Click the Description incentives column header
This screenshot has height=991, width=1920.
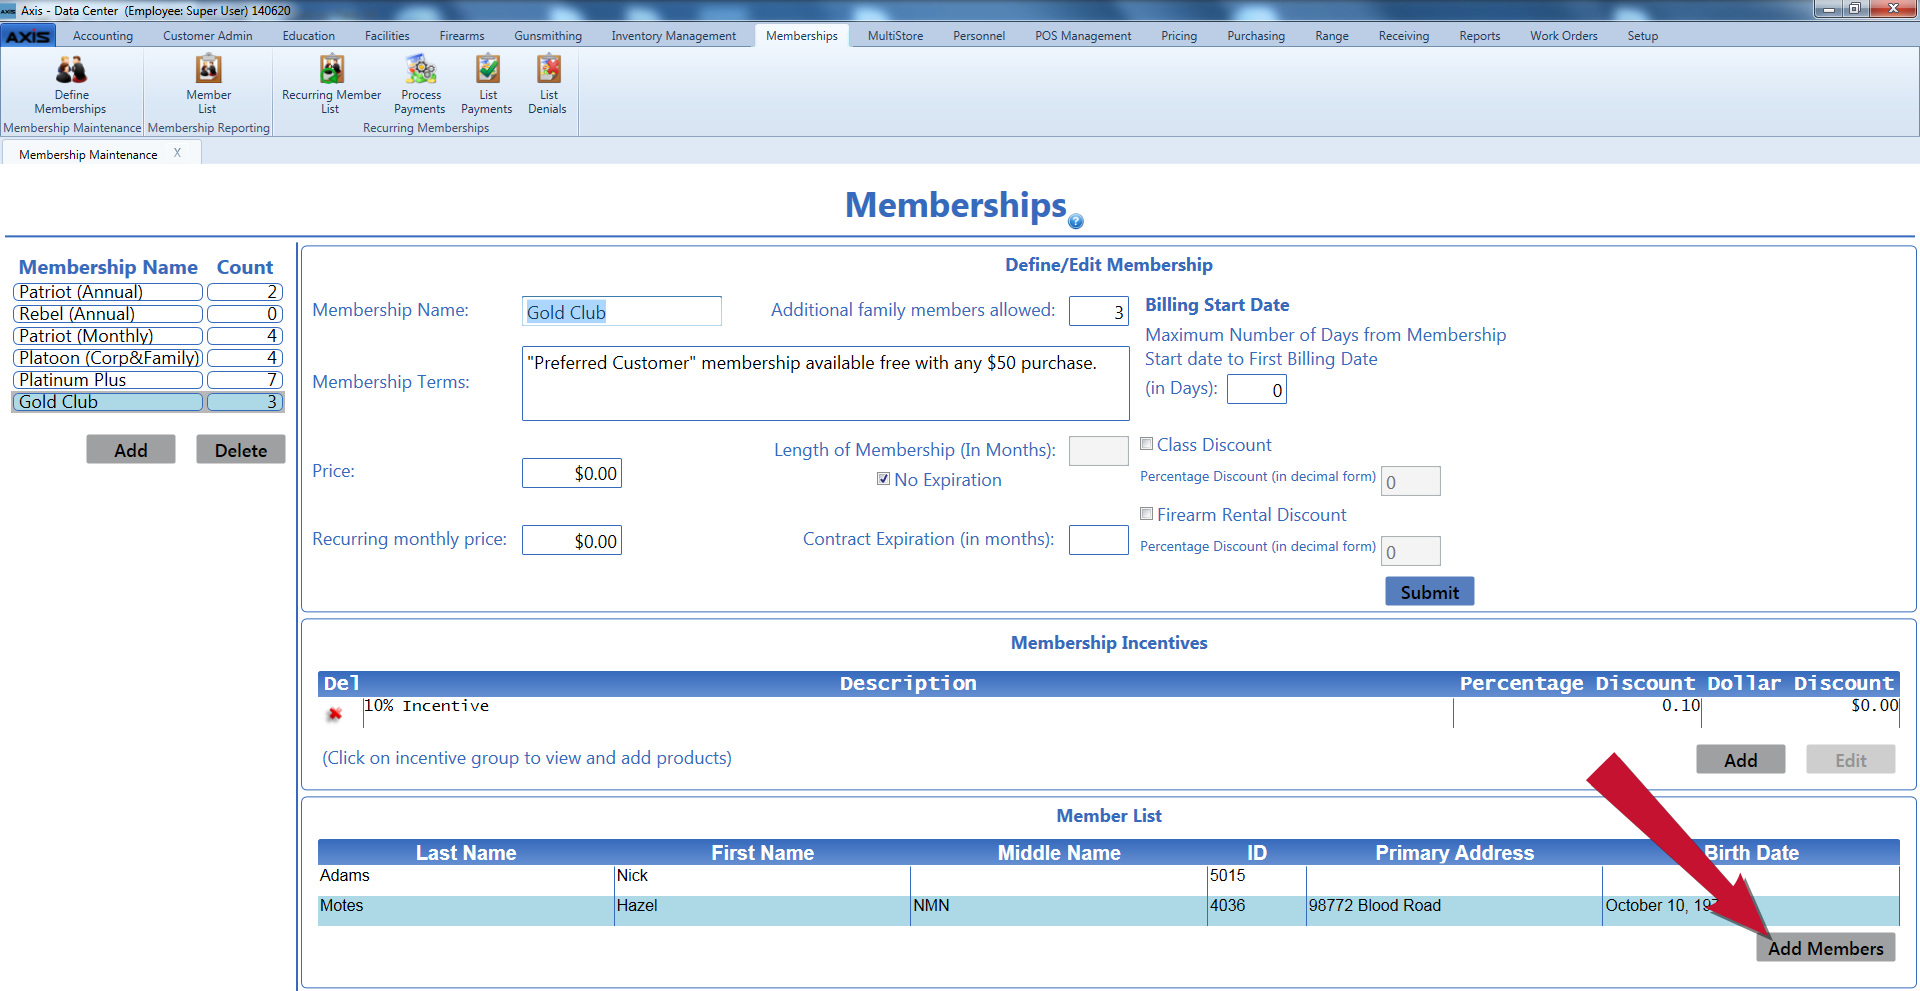908,683
